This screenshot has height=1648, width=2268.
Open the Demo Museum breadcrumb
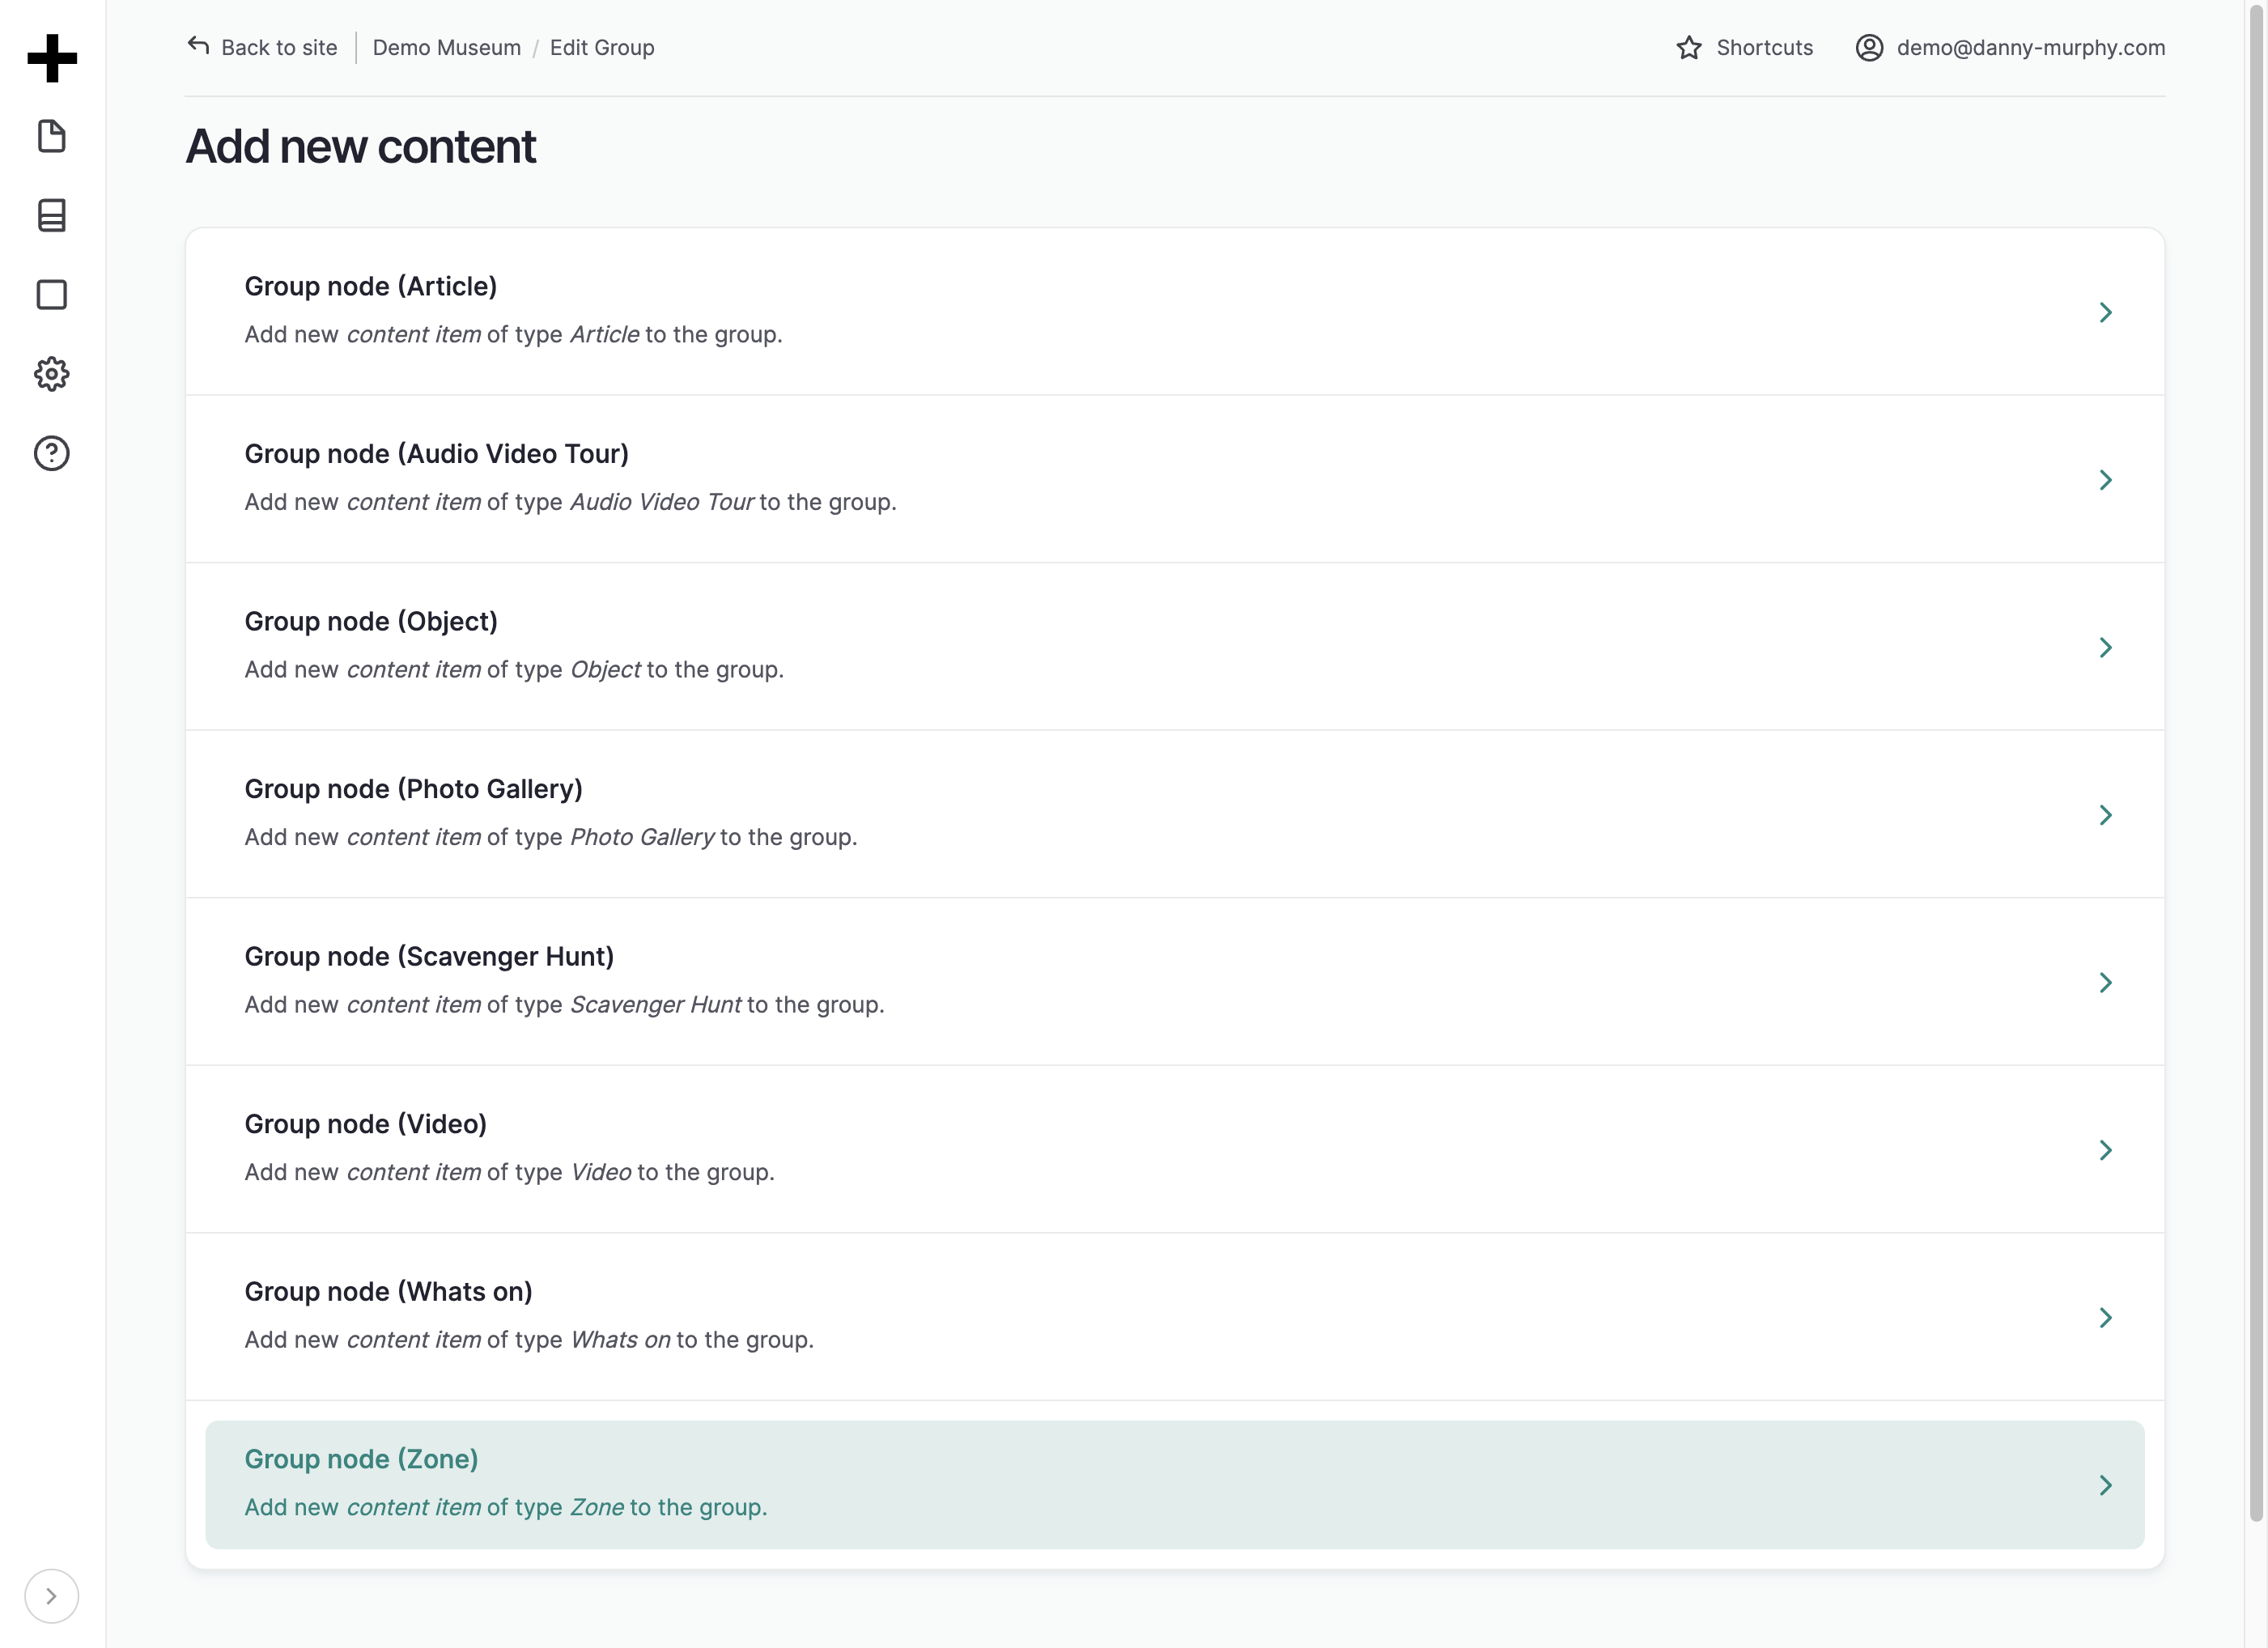tap(447, 47)
